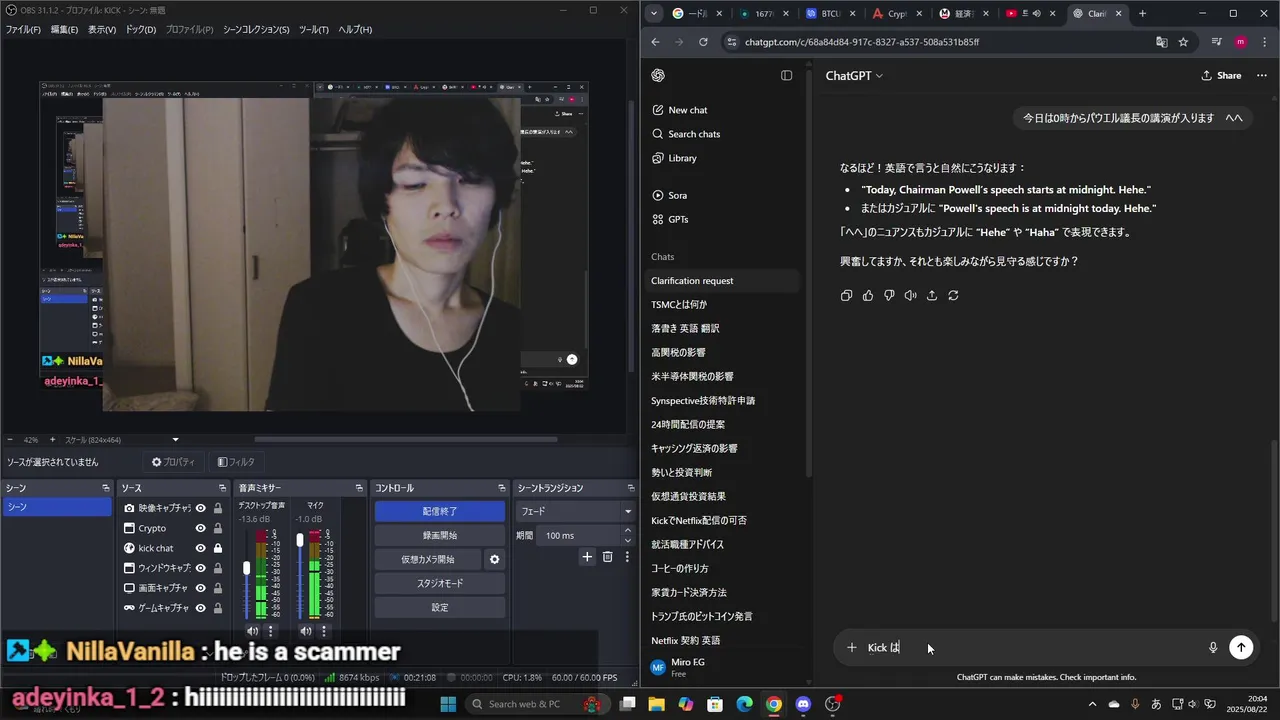The height and width of the screenshot is (720, 1280).
Task: Show hidden system tray icons
Action: (1092, 704)
